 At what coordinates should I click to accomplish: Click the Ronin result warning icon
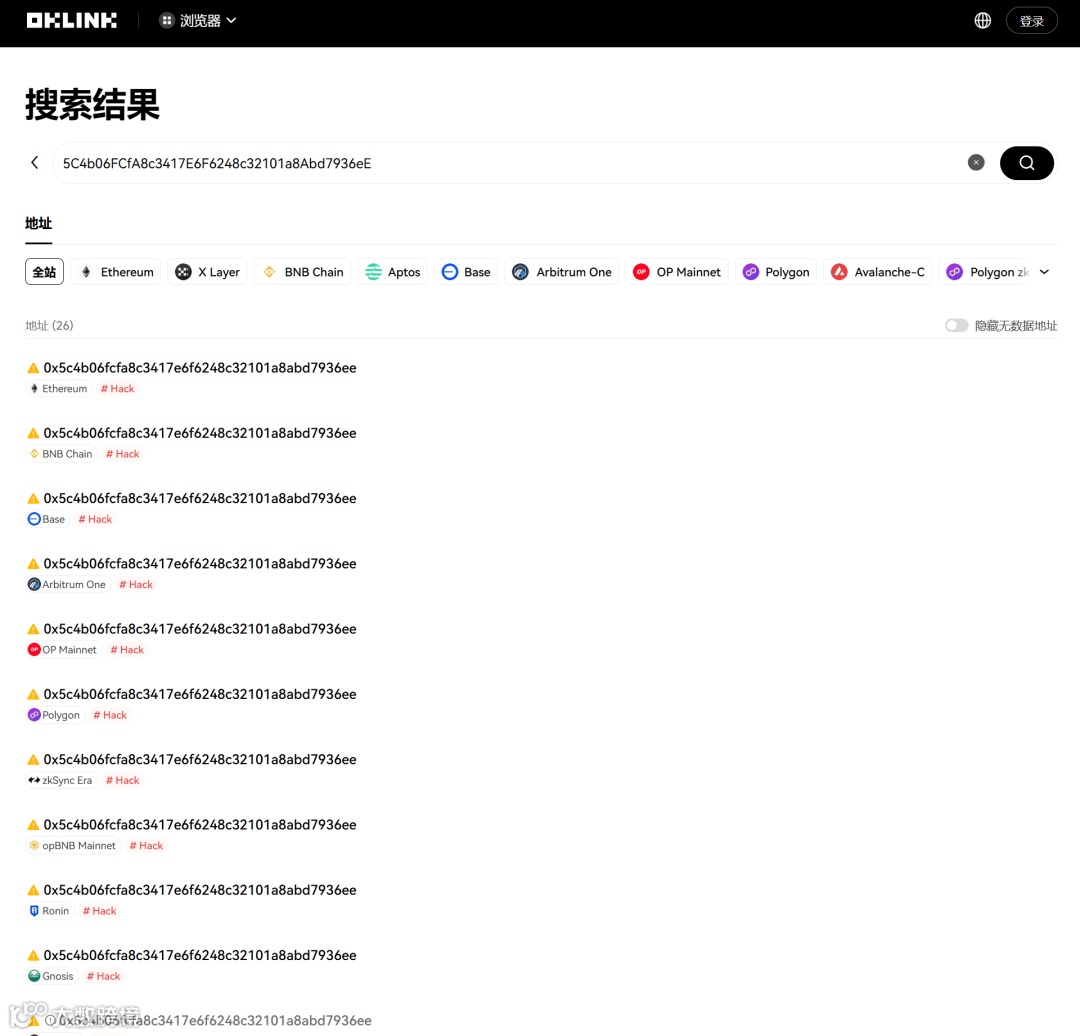33,890
